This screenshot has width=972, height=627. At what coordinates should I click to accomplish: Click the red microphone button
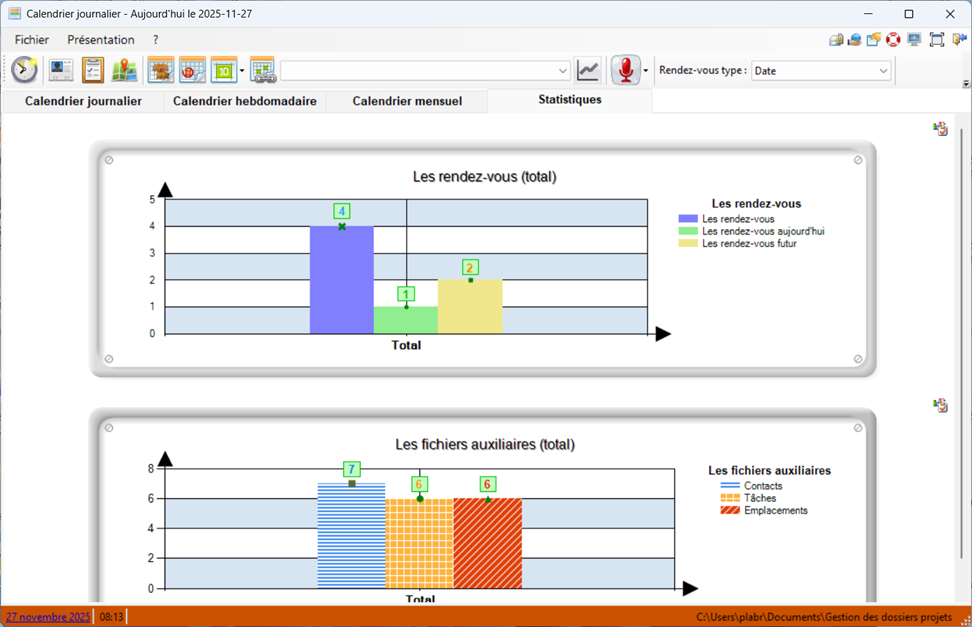[x=625, y=70]
